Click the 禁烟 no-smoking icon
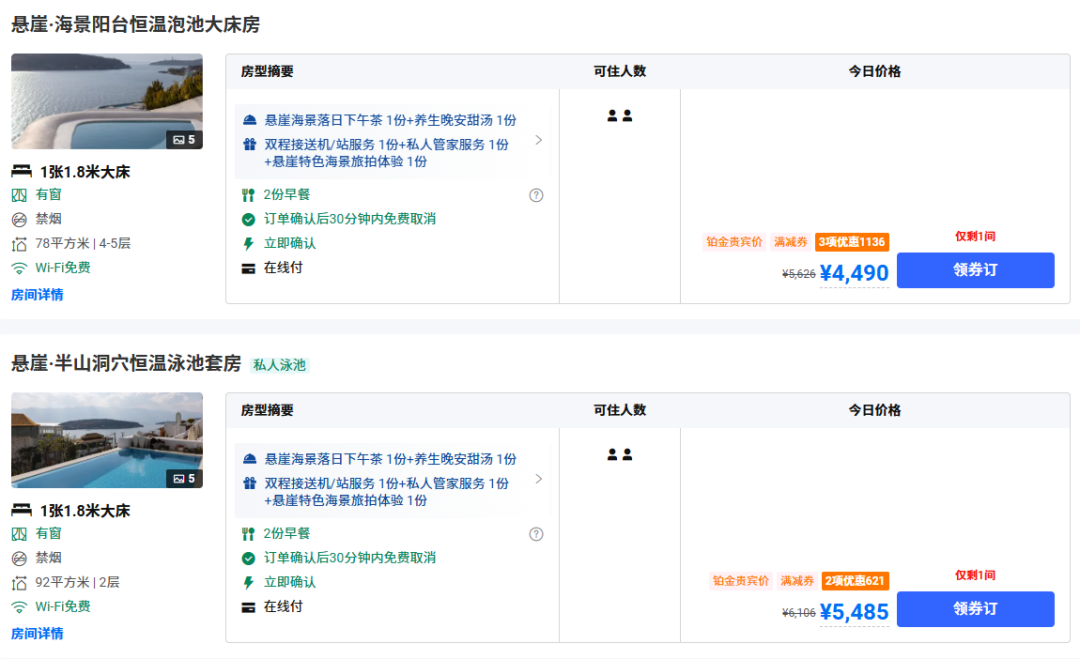This screenshot has width=1080, height=659. [x=18, y=218]
